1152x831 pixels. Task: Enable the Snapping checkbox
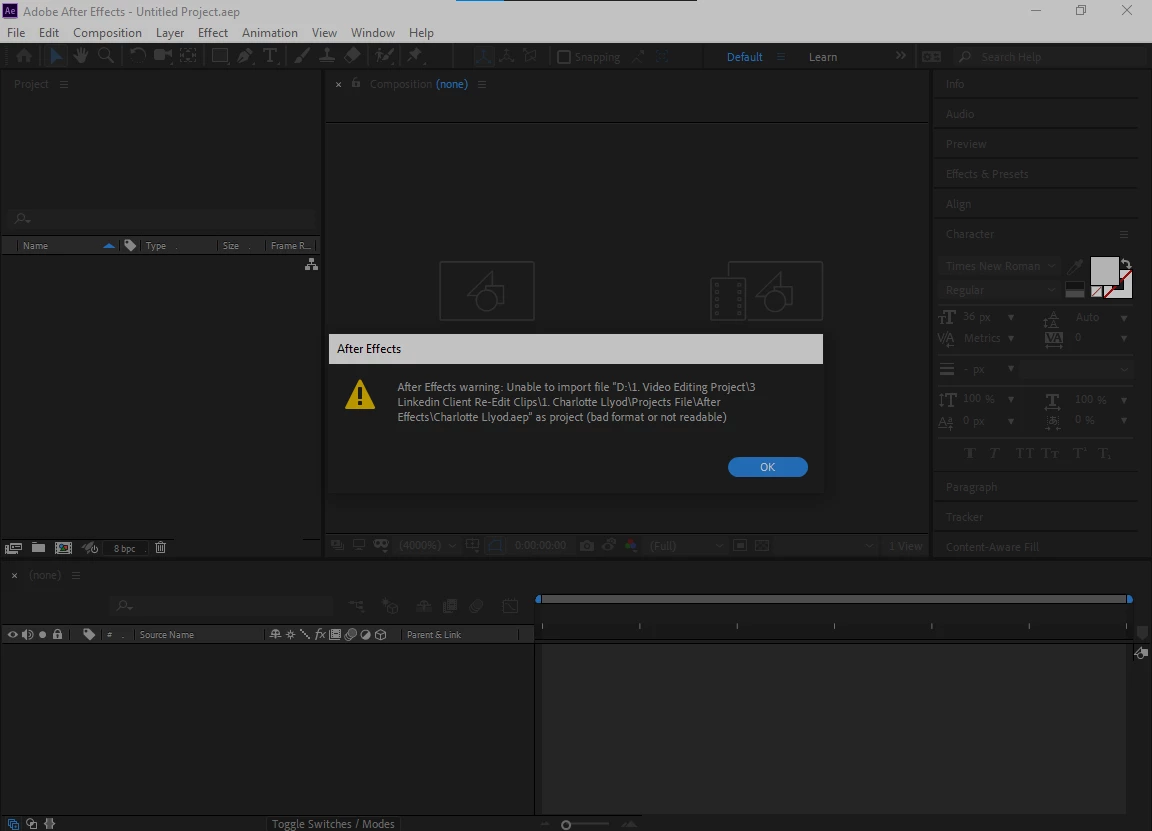pyautogui.click(x=564, y=57)
